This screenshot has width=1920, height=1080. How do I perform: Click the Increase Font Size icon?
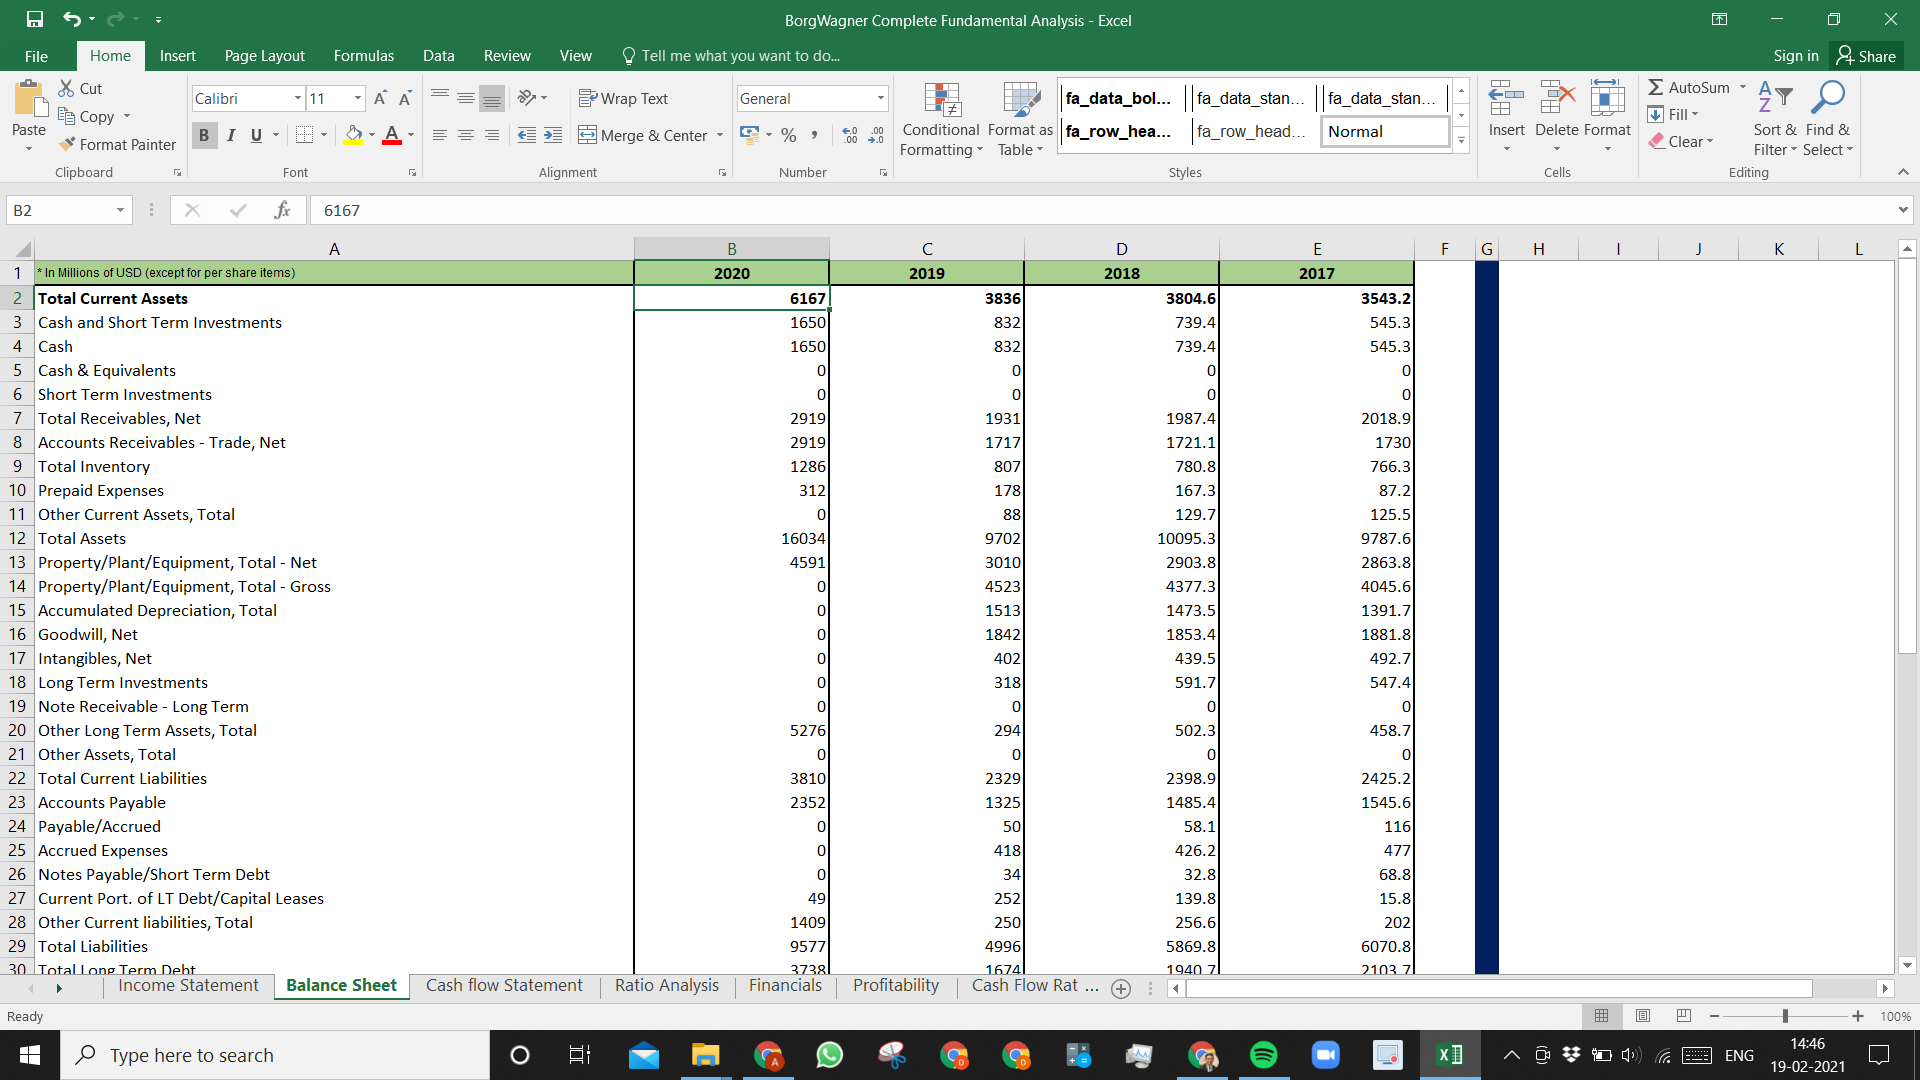tap(380, 98)
